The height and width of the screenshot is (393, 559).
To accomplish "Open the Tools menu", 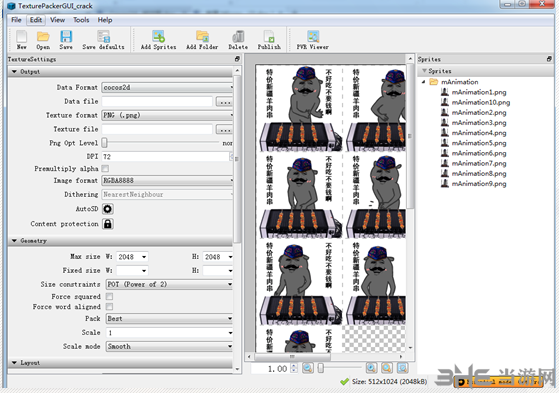I will tap(81, 20).
